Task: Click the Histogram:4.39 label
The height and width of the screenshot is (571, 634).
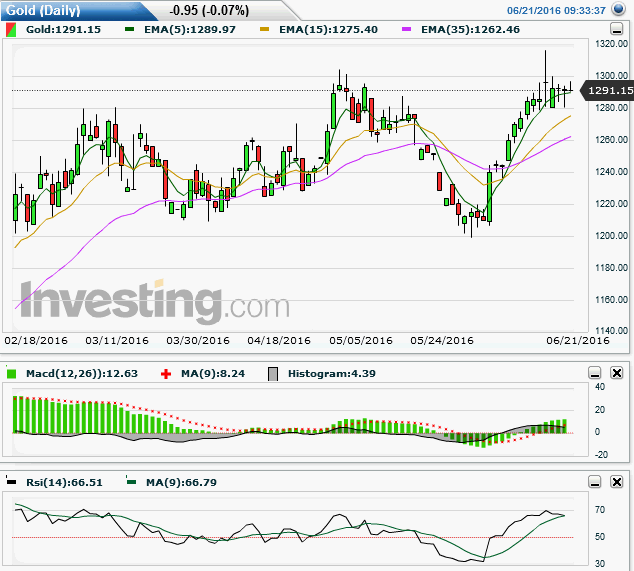Action: pyautogui.click(x=332, y=373)
